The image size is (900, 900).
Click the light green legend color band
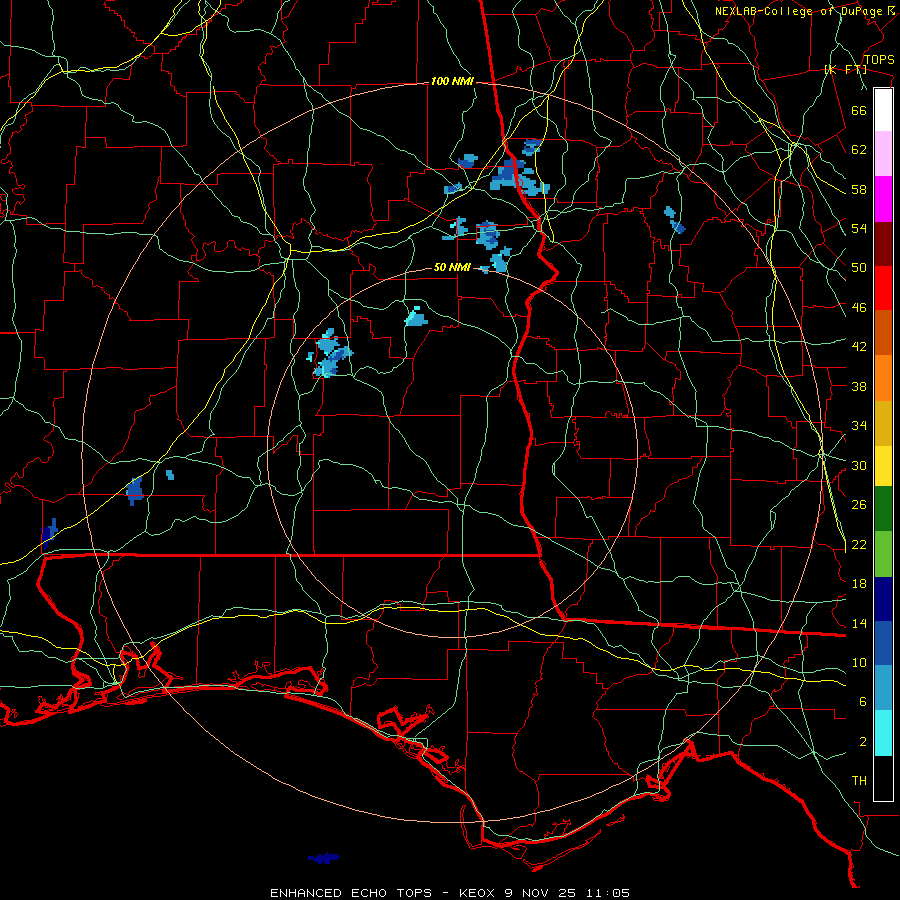tap(883, 554)
